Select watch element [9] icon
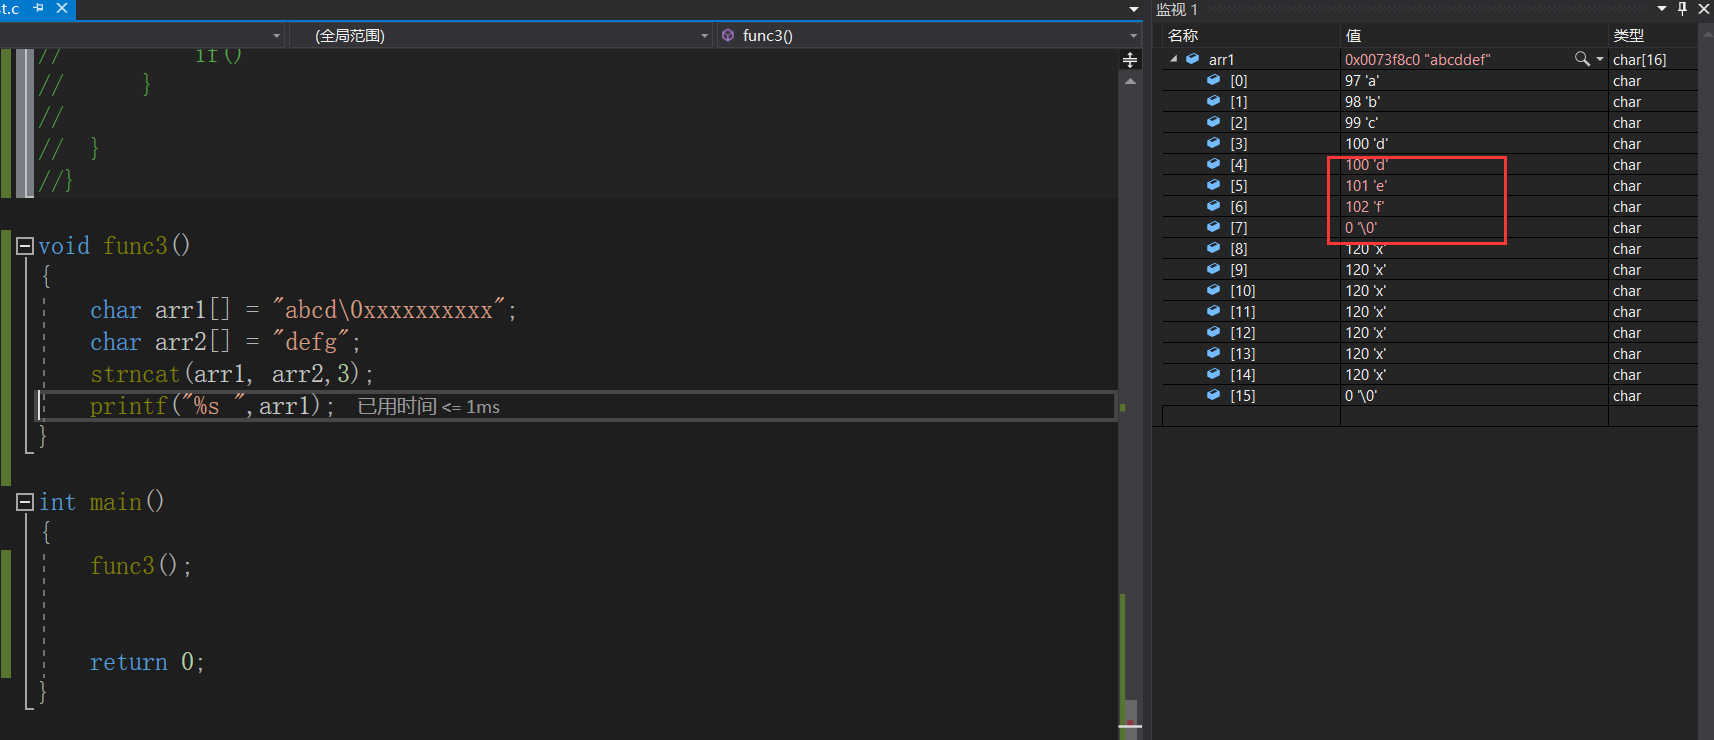The height and width of the screenshot is (740, 1714). click(x=1213, y=269)
